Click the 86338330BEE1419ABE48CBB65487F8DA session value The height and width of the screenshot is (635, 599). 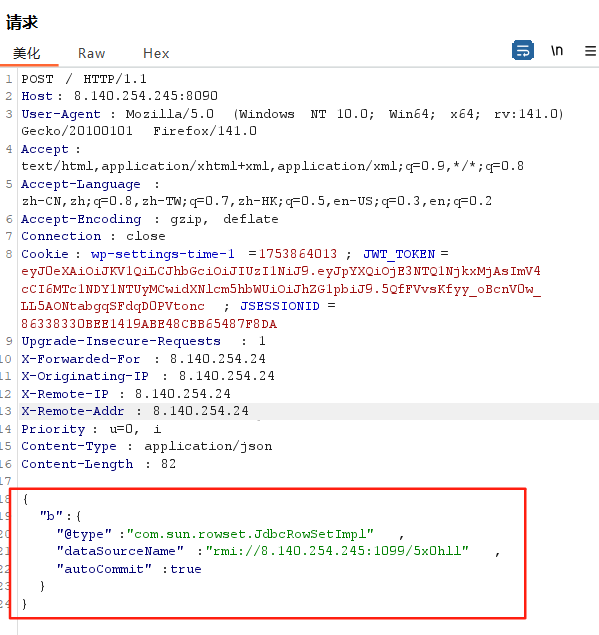click(x=149, y=324)
